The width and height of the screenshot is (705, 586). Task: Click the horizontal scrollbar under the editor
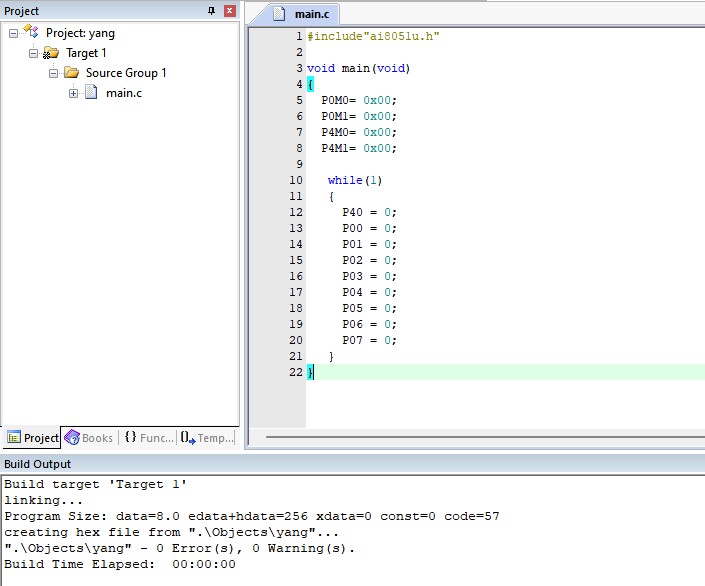[485, 437]
